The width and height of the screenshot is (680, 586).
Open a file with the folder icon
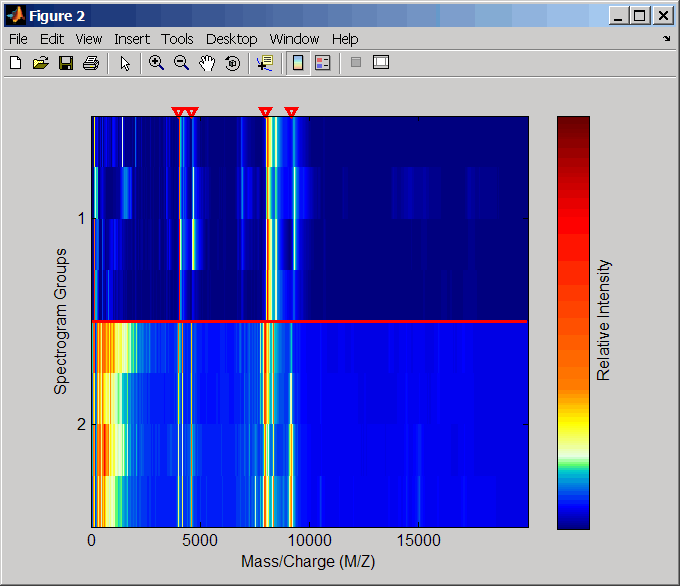pos(40,63)
